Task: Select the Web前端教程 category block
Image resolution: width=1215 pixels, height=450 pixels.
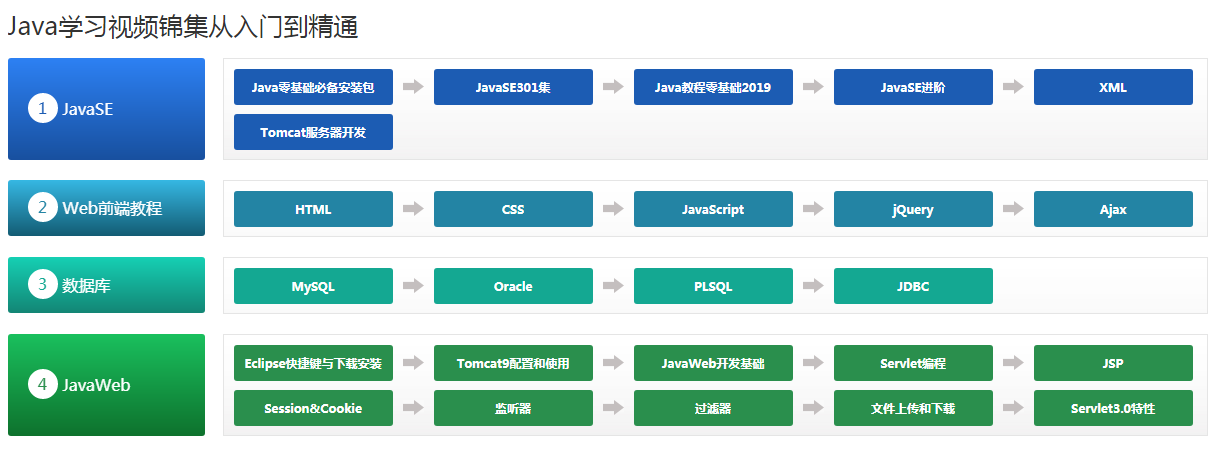Action: pos(106,208)
